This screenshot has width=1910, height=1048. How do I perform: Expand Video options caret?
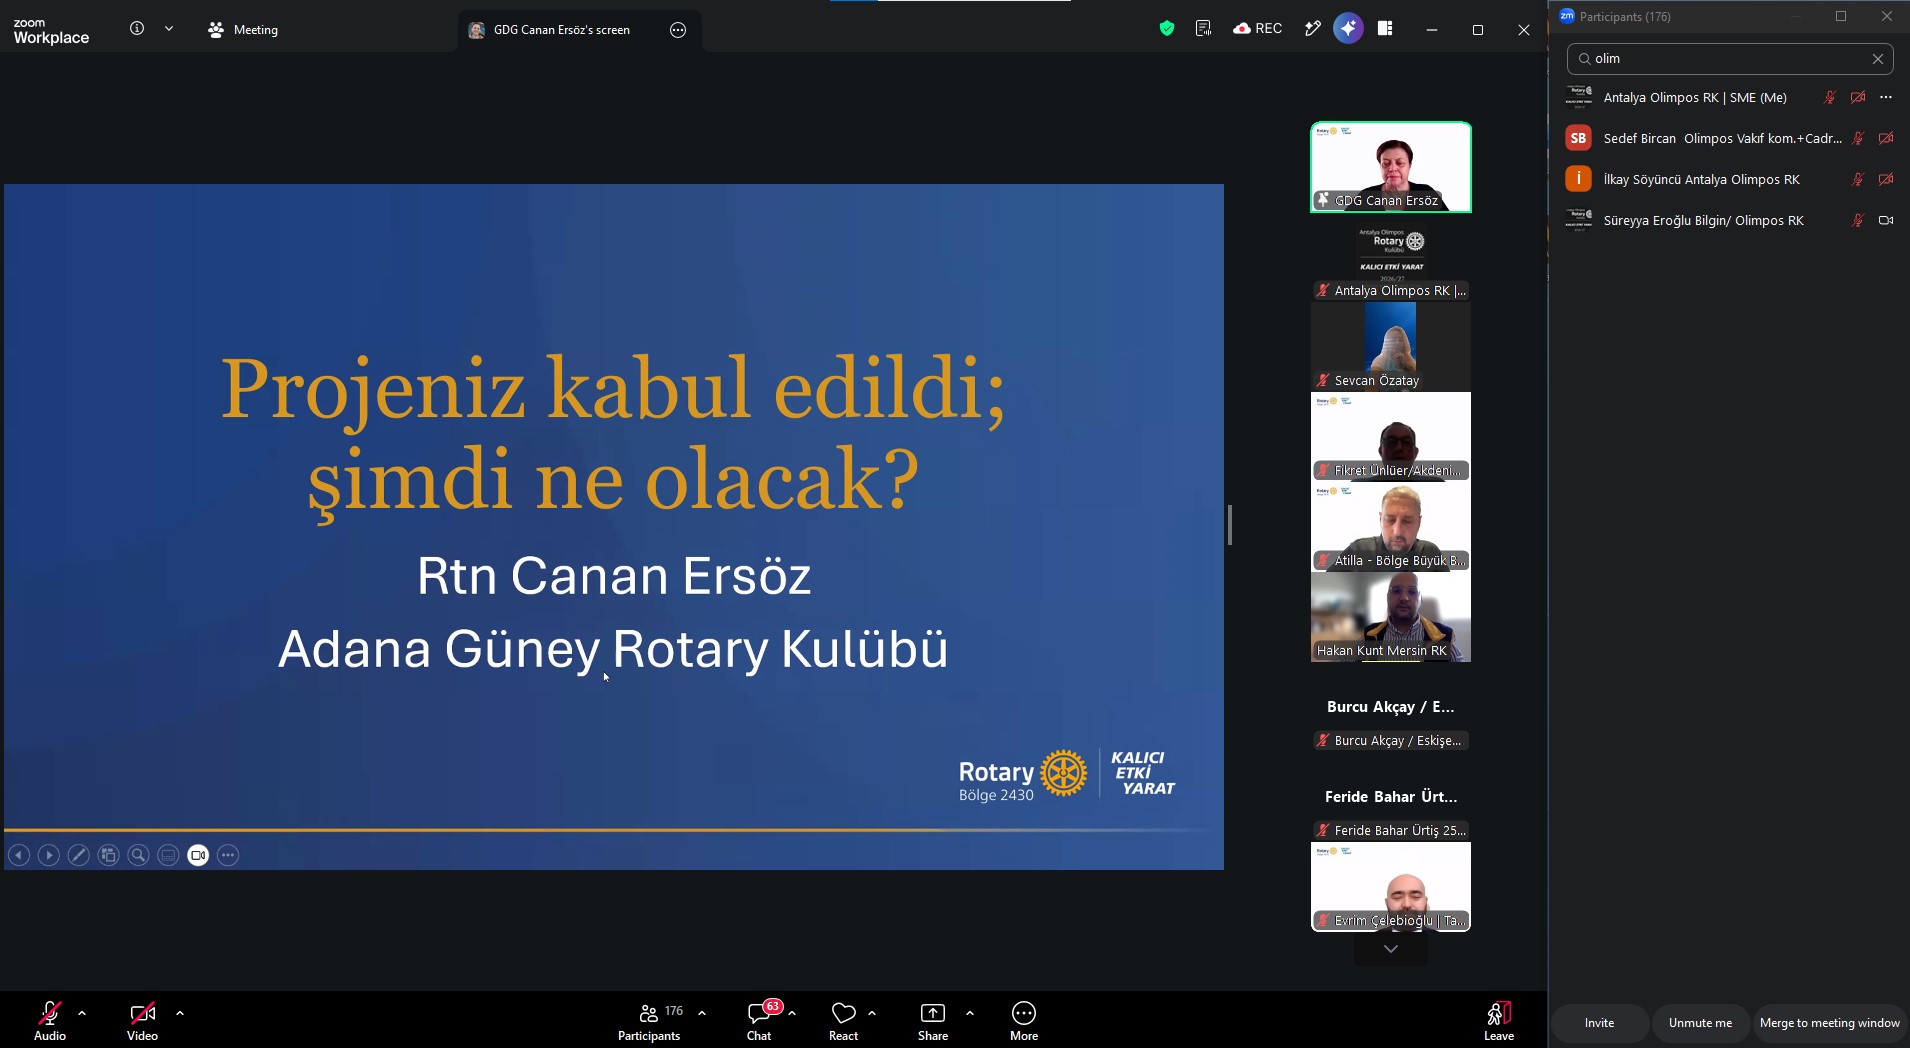coord(180,1013)
